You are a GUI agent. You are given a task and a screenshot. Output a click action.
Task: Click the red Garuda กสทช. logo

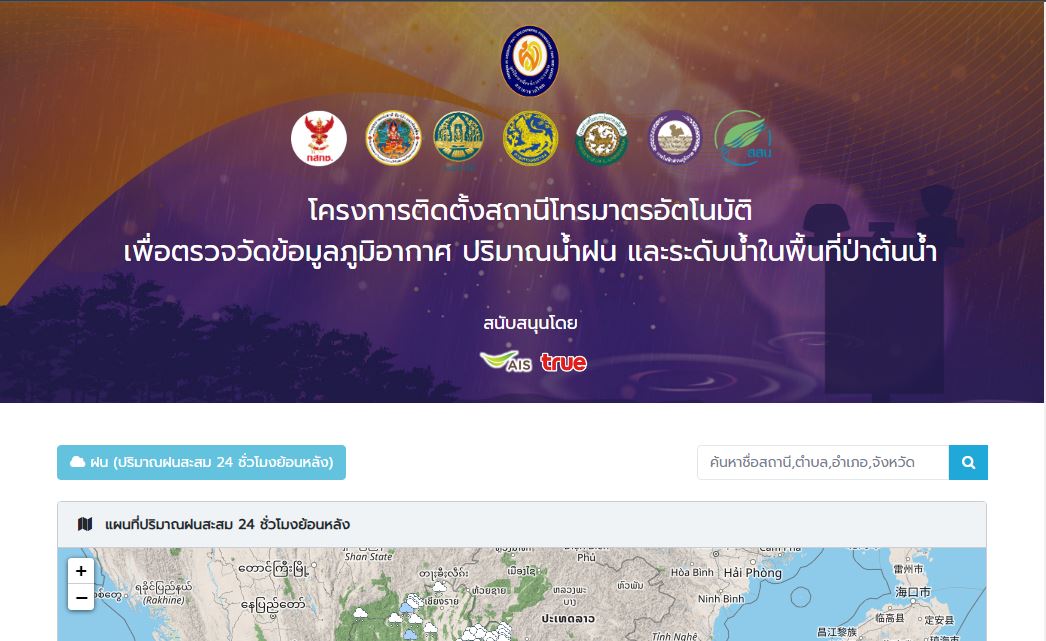[x=319, y=138]
